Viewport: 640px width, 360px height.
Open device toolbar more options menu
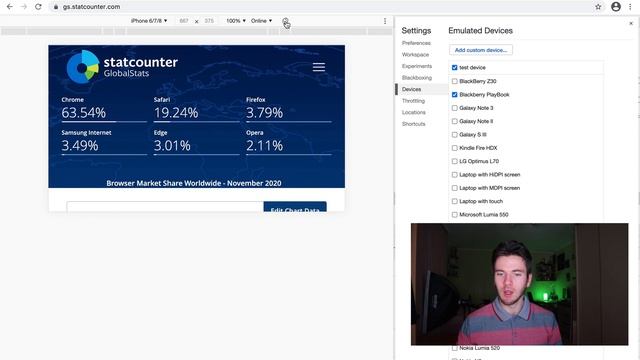coord(385,21)
